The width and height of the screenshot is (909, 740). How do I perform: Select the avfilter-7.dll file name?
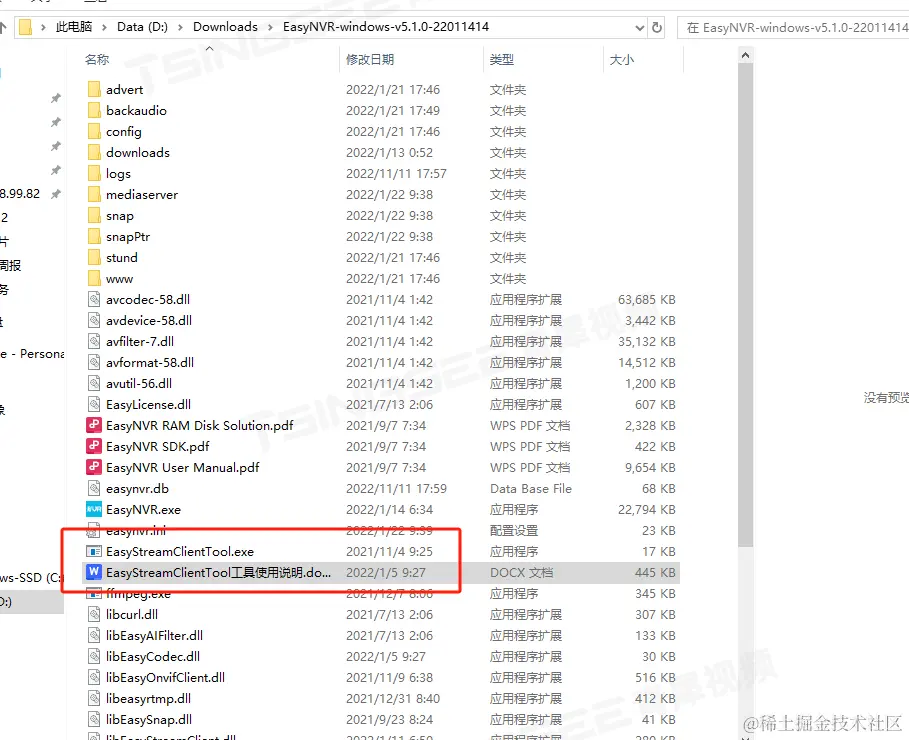[140, 342]
